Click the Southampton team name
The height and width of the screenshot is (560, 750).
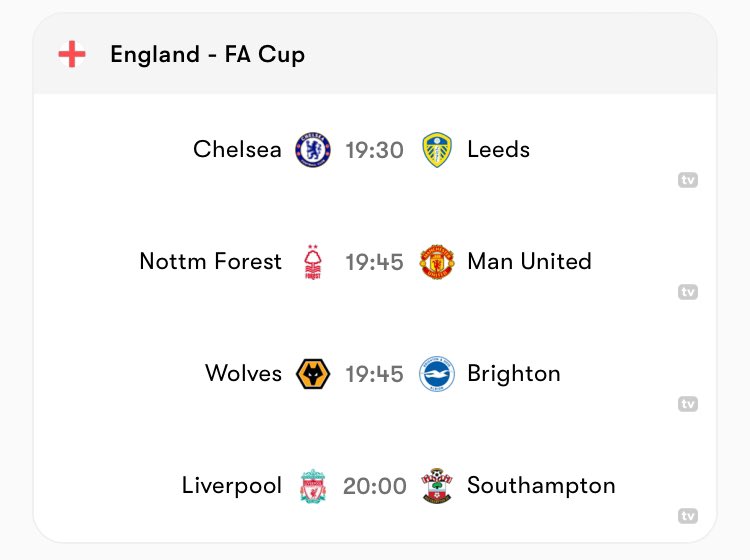pos(541,486)
